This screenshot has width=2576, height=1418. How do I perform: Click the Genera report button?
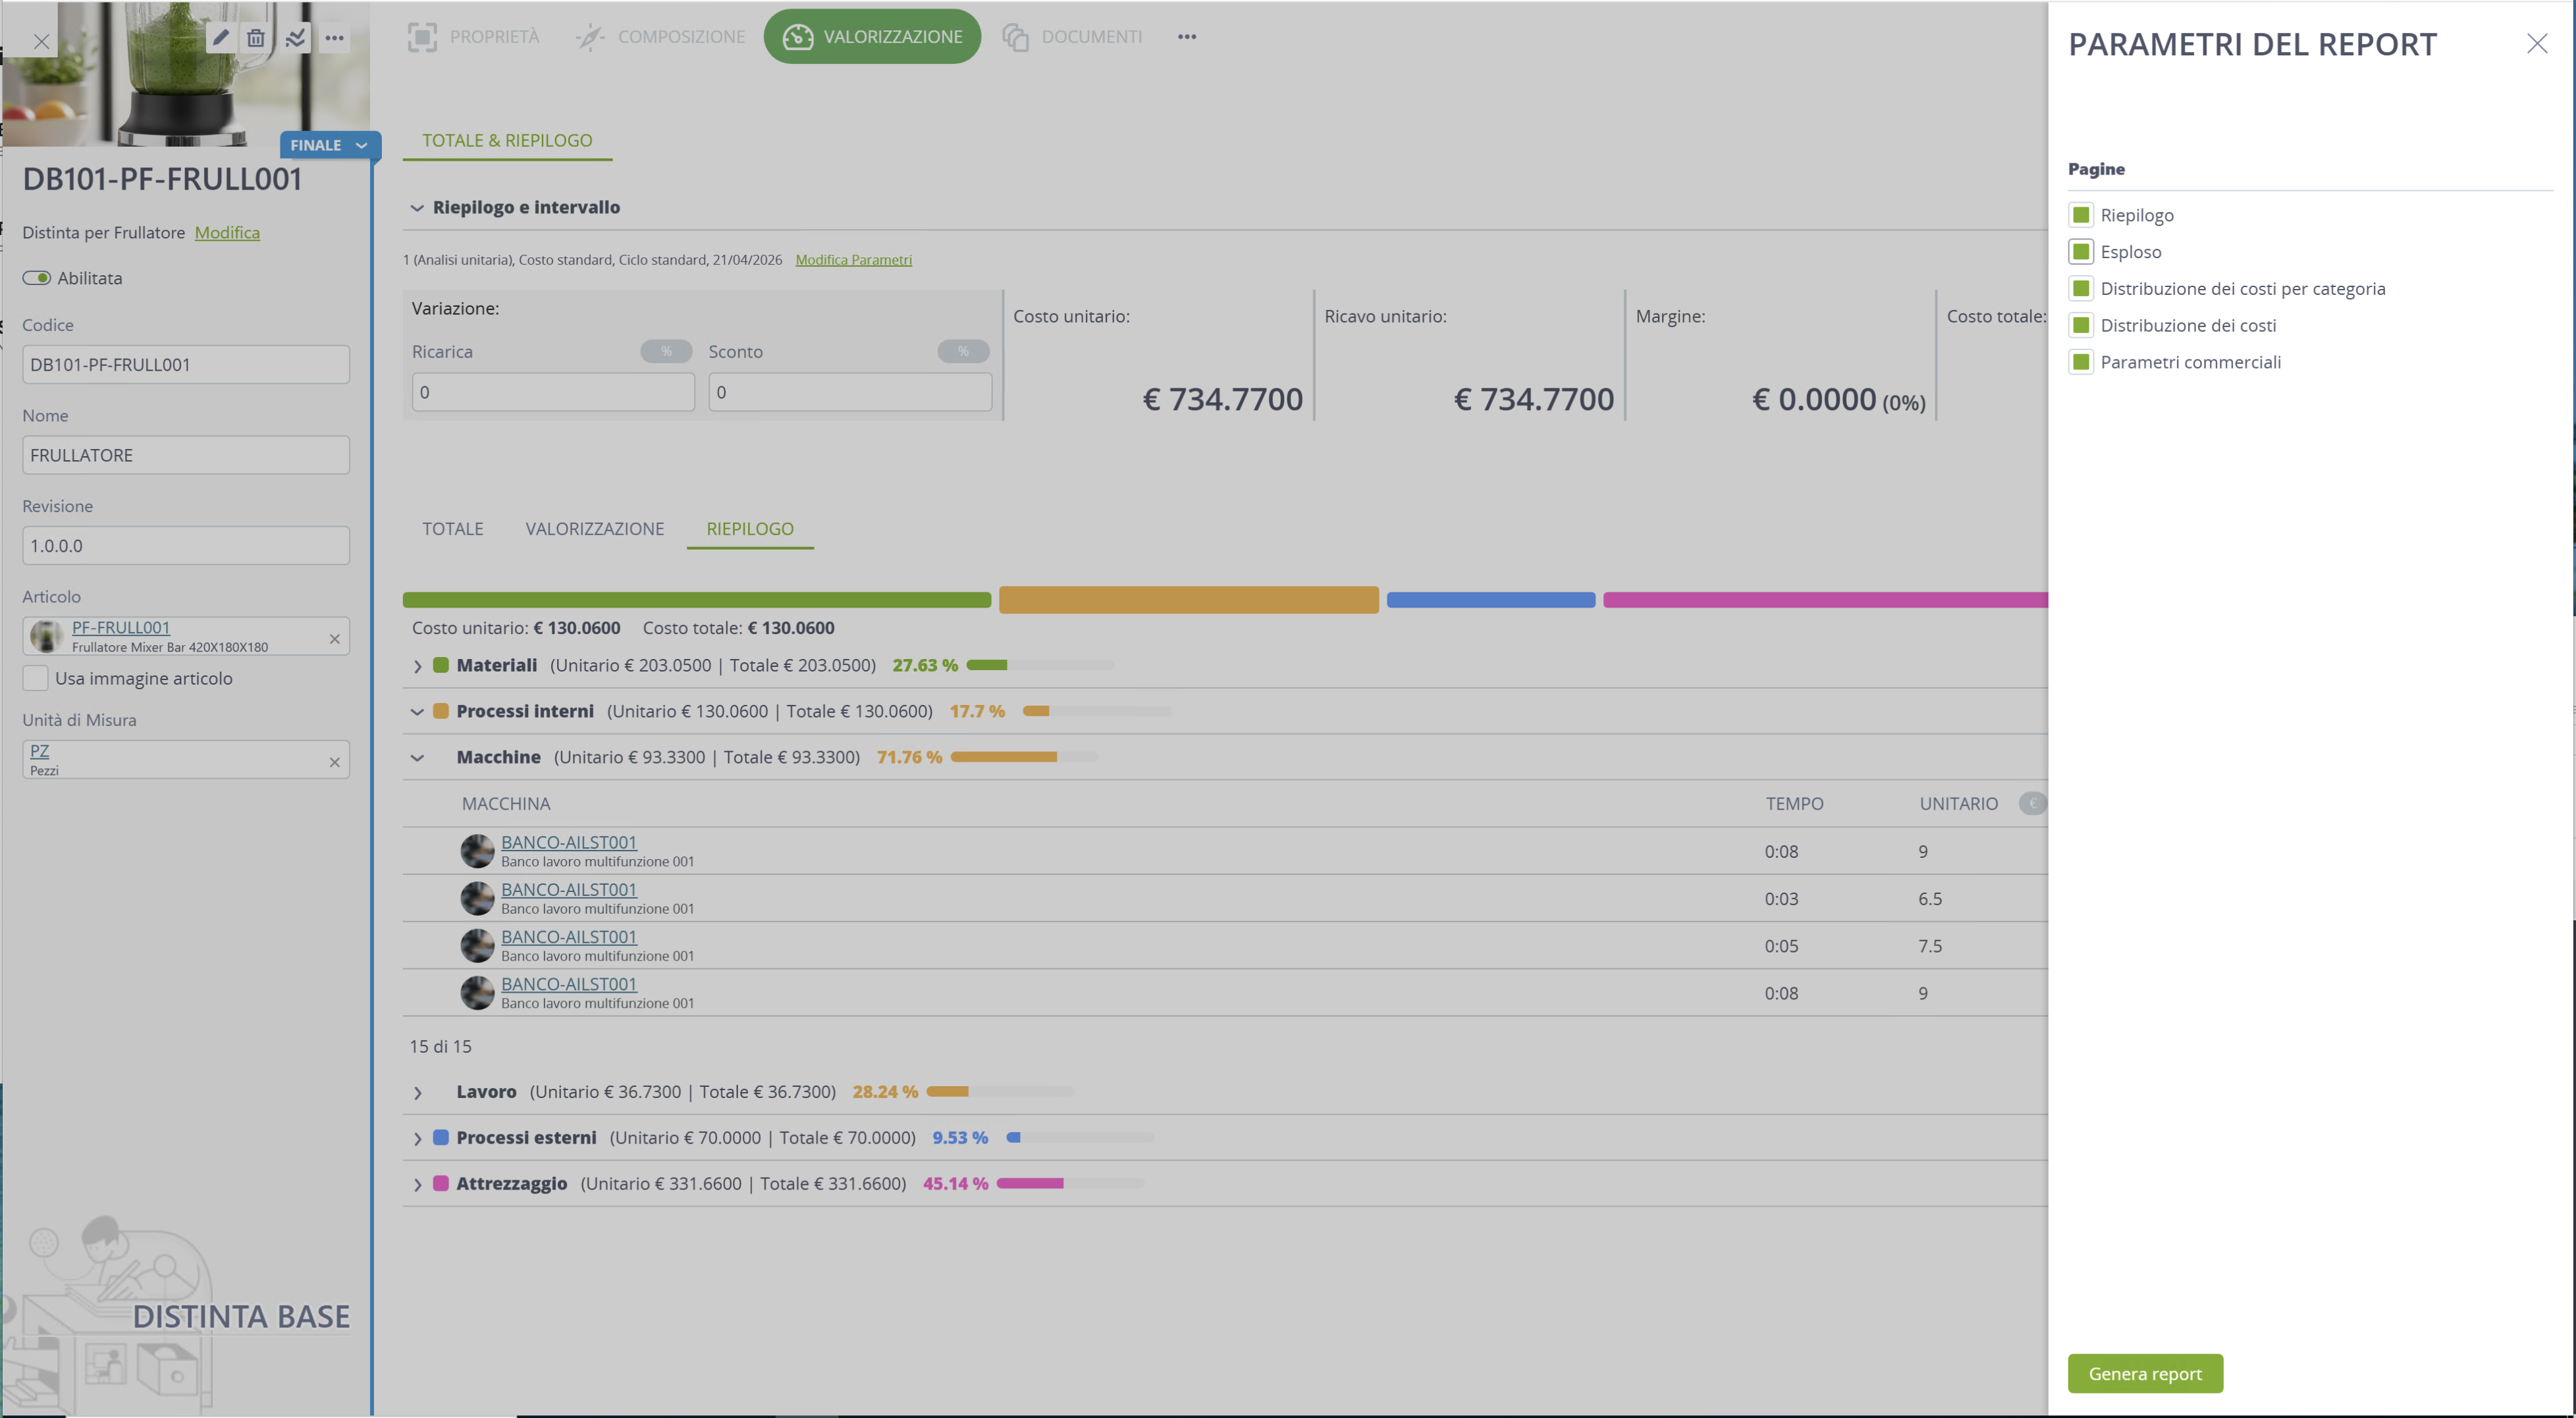point(2145,1373)
